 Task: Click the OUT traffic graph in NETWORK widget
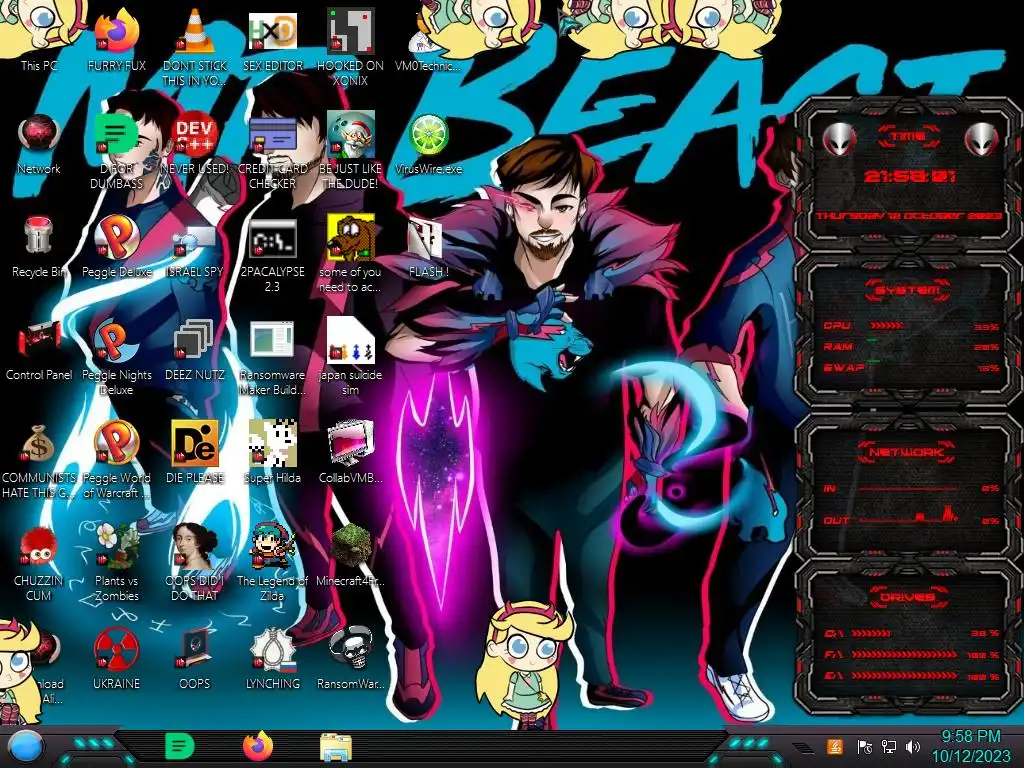point(908,515)
